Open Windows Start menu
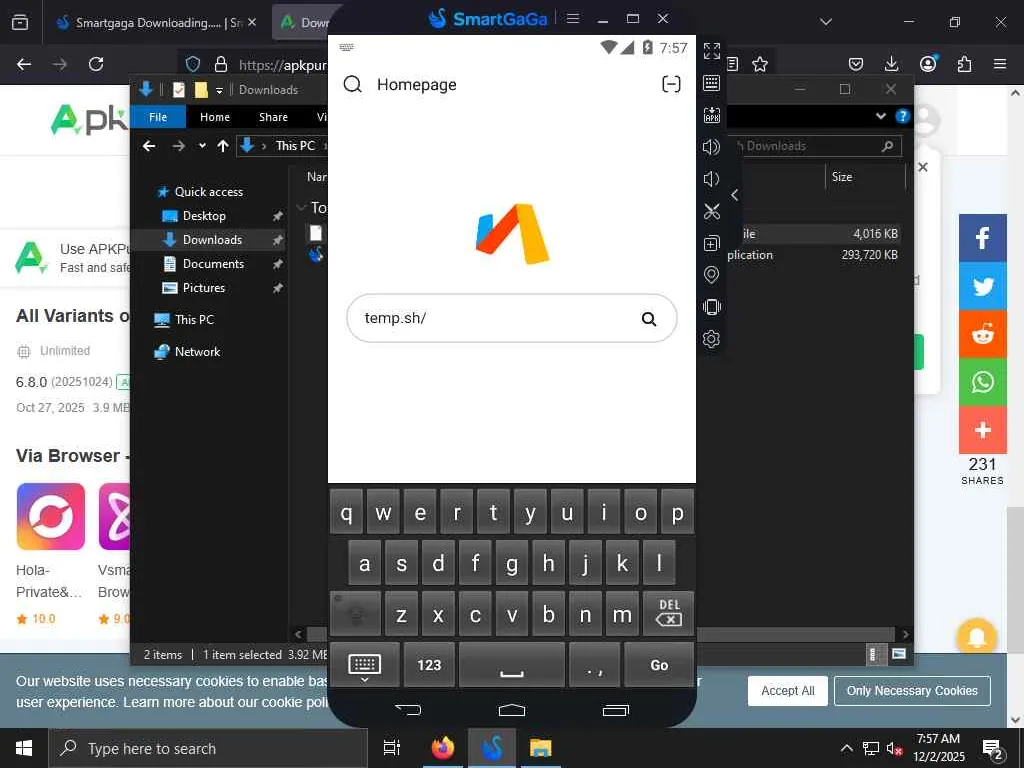This screenshot has width=1024, height=768. pos(24,748)
